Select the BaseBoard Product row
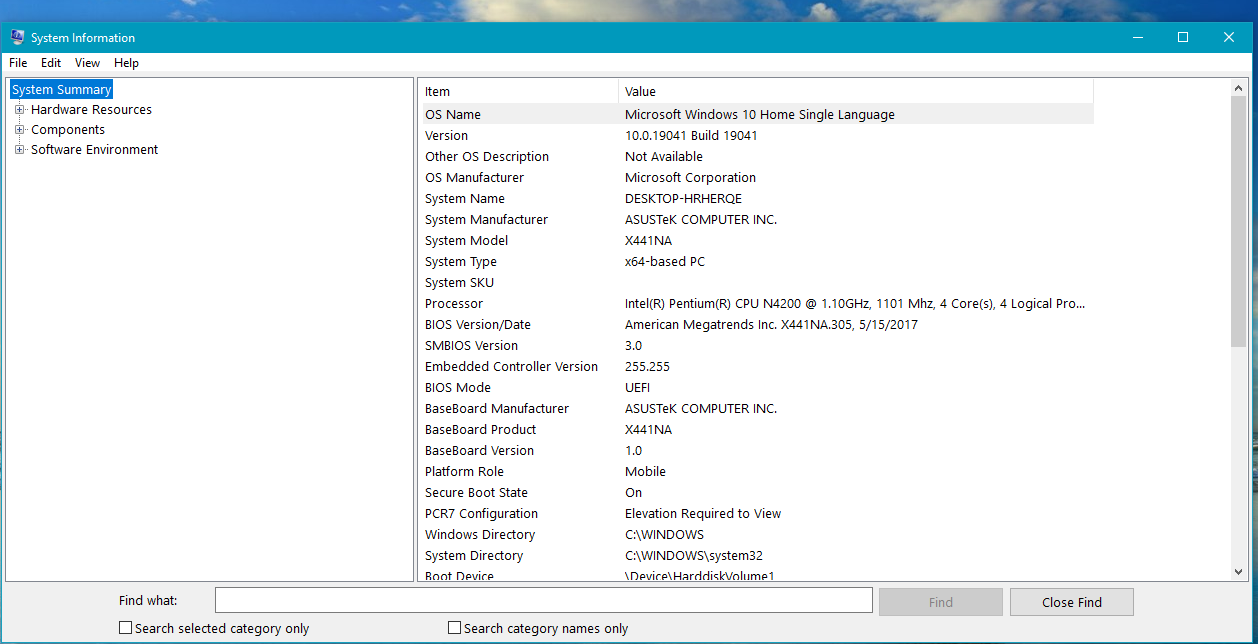 point(757,429)
